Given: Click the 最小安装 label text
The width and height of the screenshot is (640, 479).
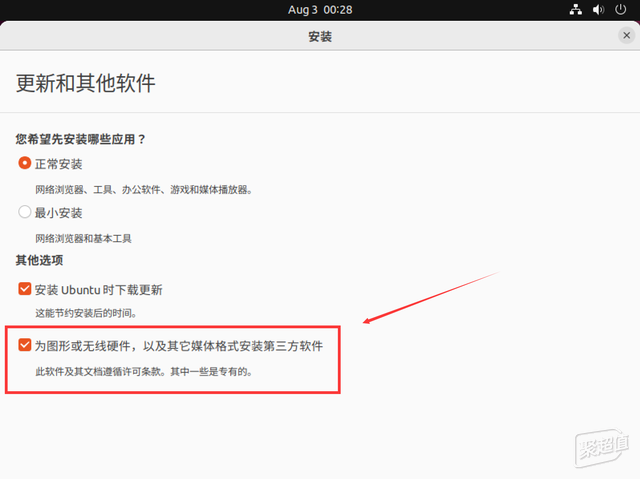Looking at the screenshot, I should point(58,213).
